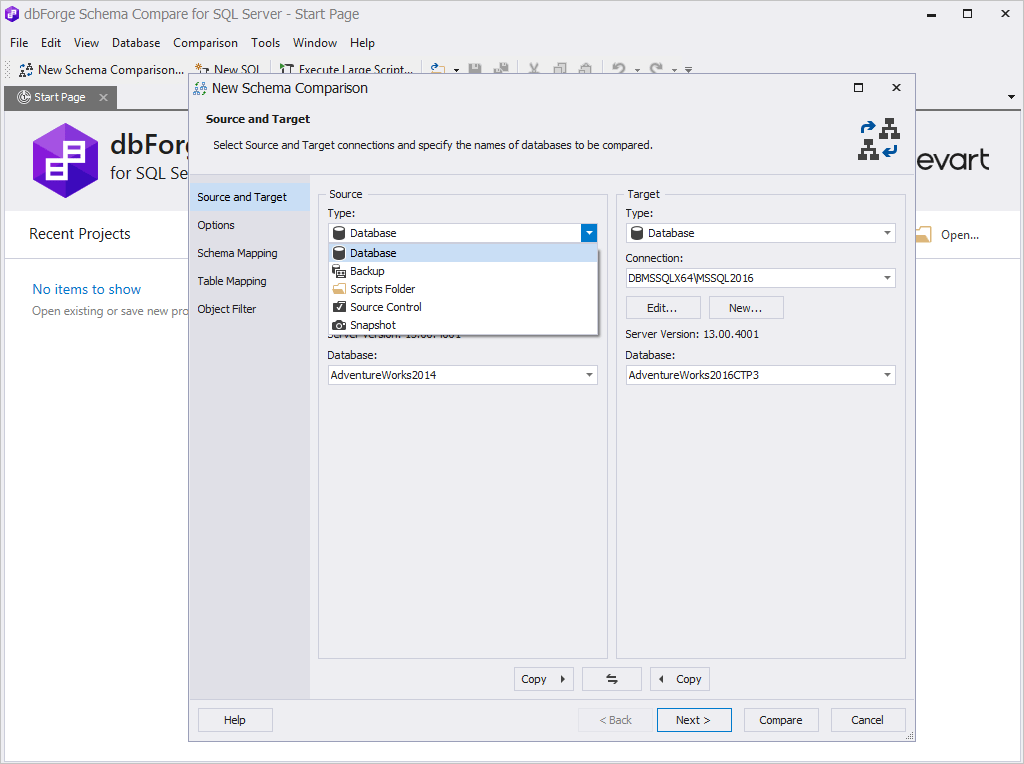1024x764 pixels.
Task: Click the Undo icon on the toolbar
Action: pyautogui.click(x=619, y=69)
